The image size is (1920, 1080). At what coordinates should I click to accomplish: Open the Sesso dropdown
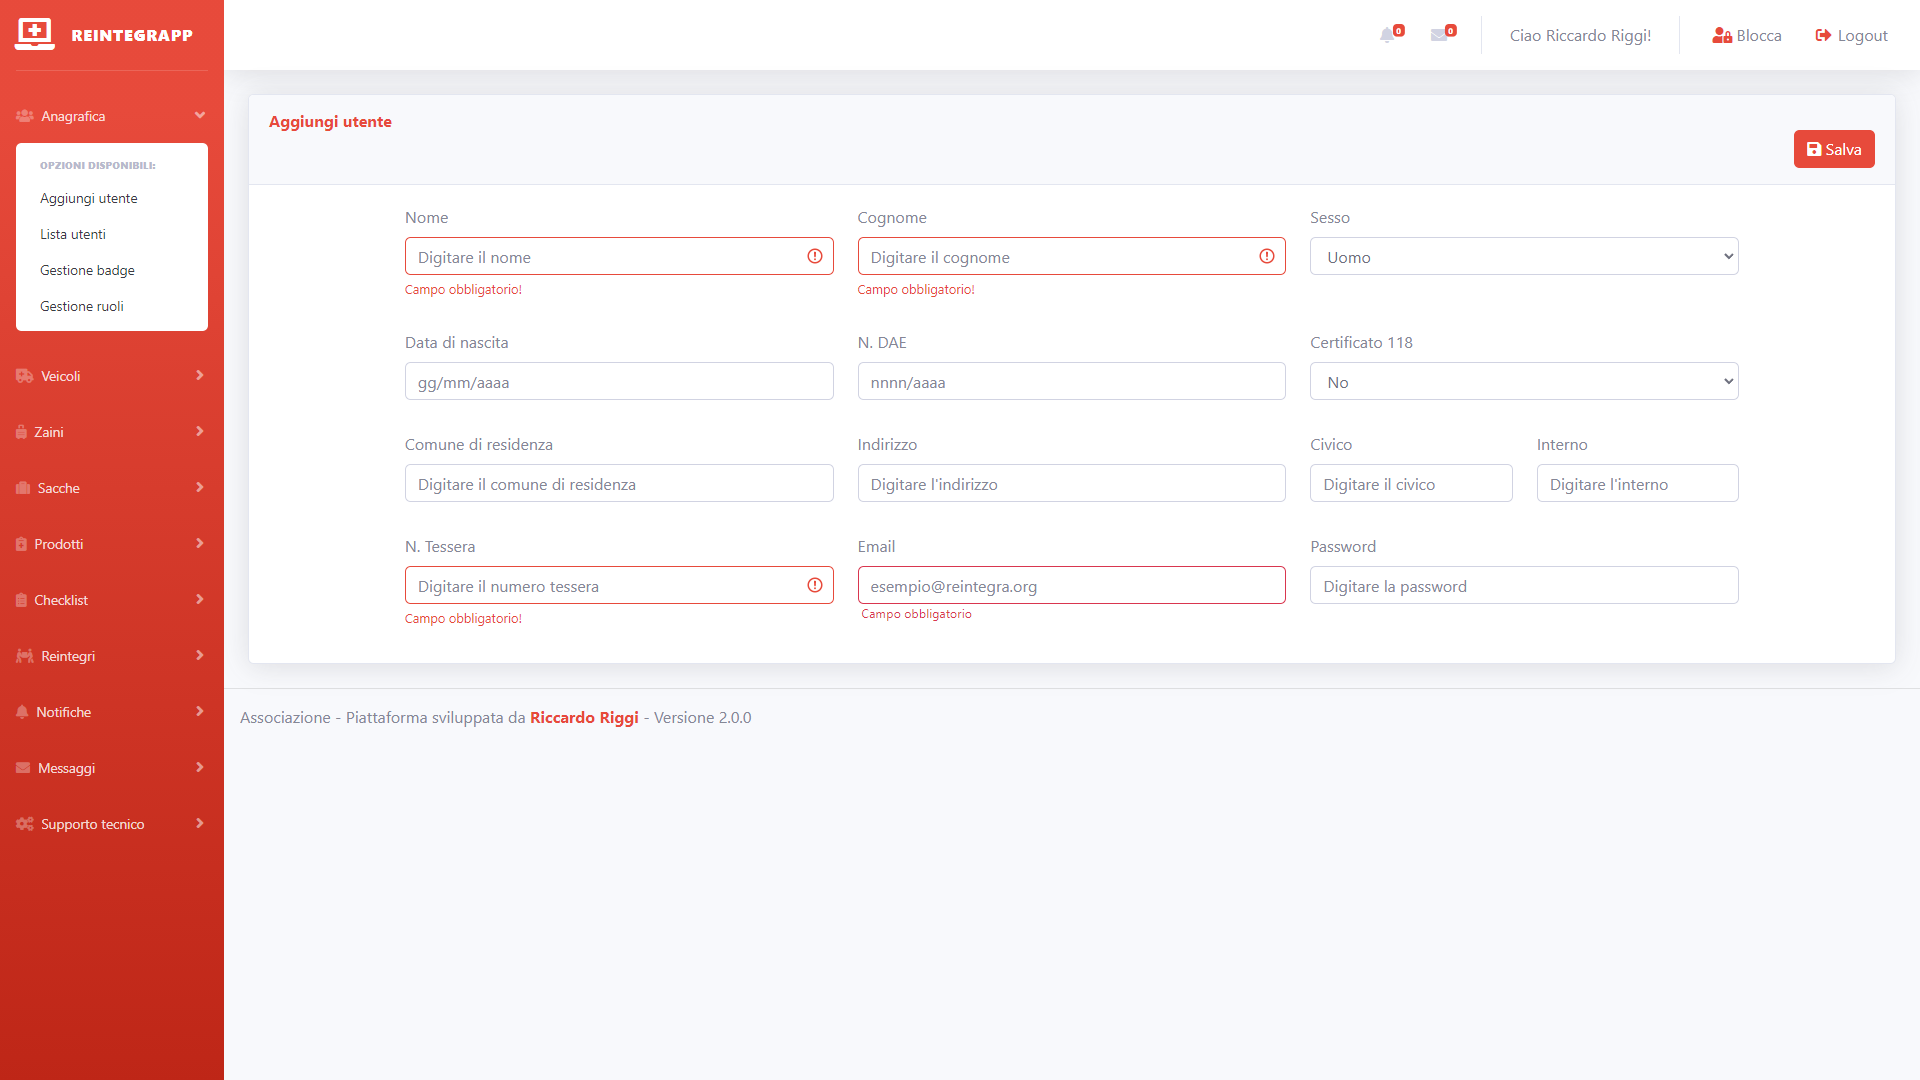[x=1523, y=256]
